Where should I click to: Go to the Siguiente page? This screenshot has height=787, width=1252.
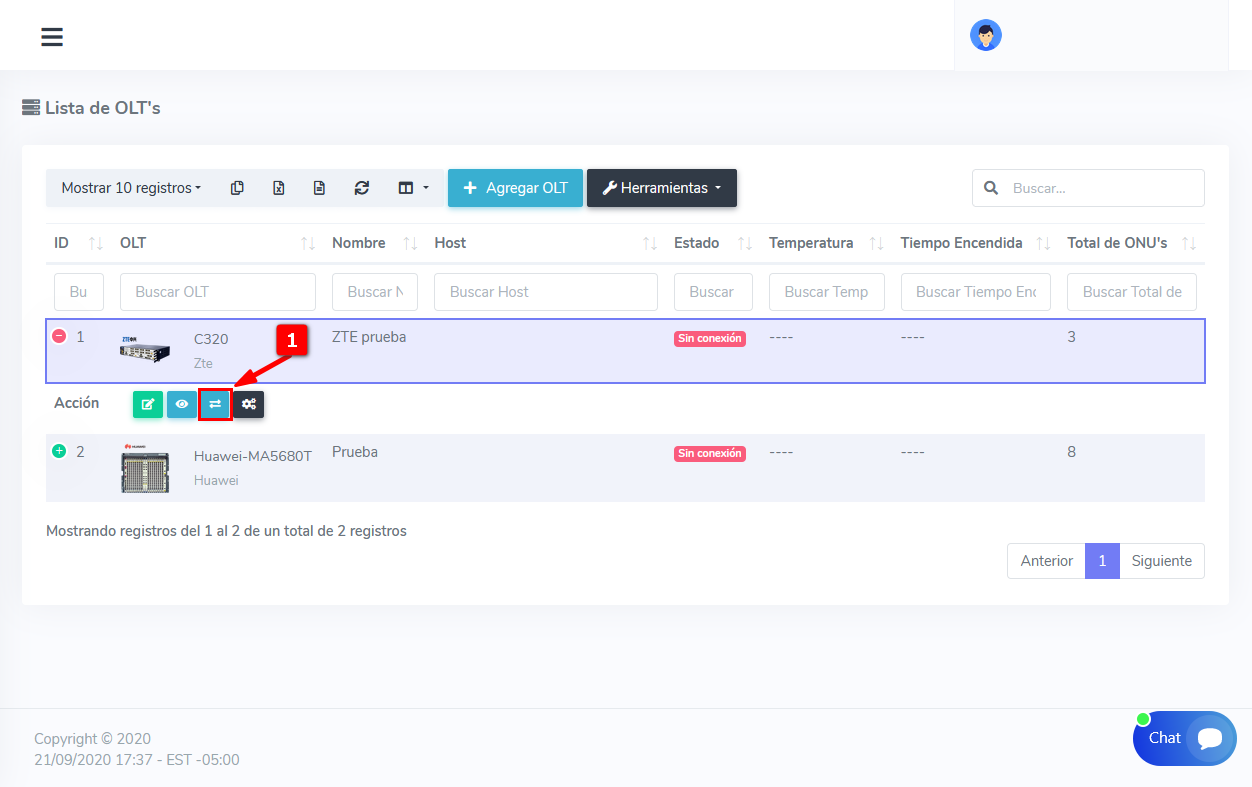point(1161,561)
